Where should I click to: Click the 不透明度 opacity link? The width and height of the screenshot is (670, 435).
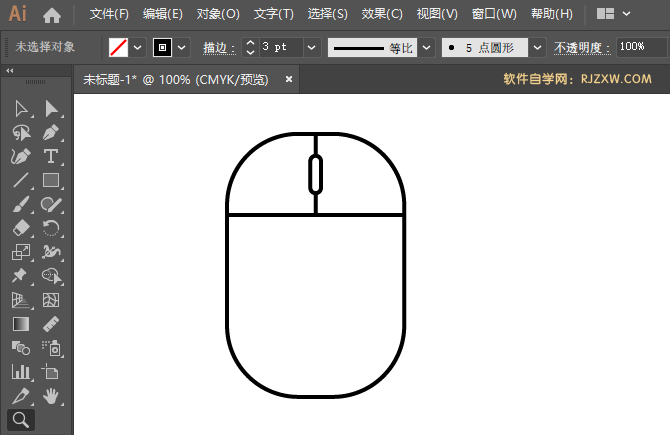point(580,47)
